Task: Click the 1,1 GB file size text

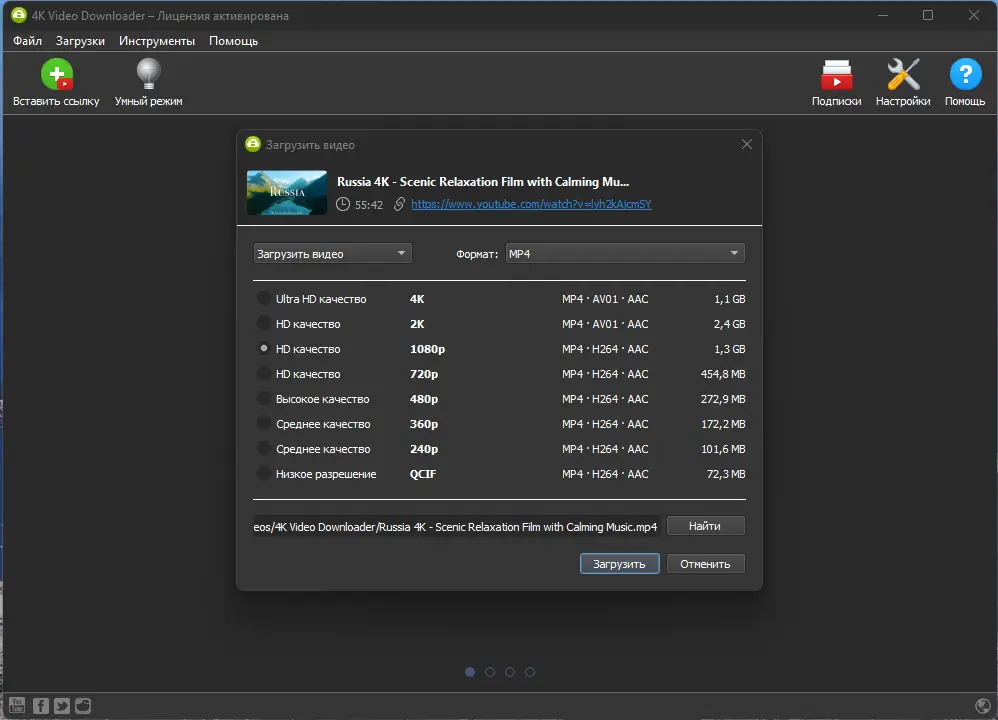Action: point(729,299)
